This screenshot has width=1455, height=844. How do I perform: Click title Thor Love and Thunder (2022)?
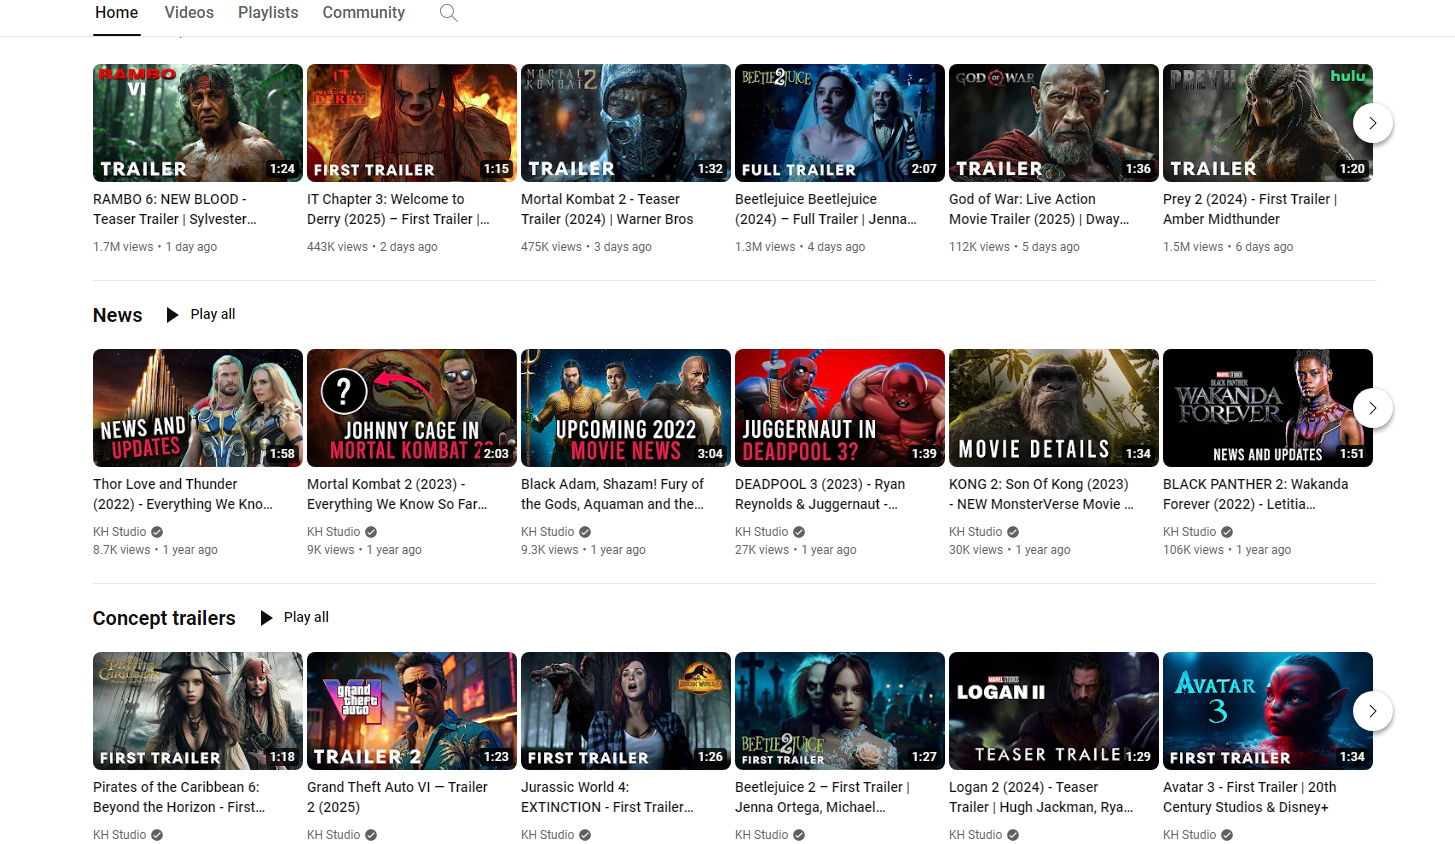(x=183, y=494)
